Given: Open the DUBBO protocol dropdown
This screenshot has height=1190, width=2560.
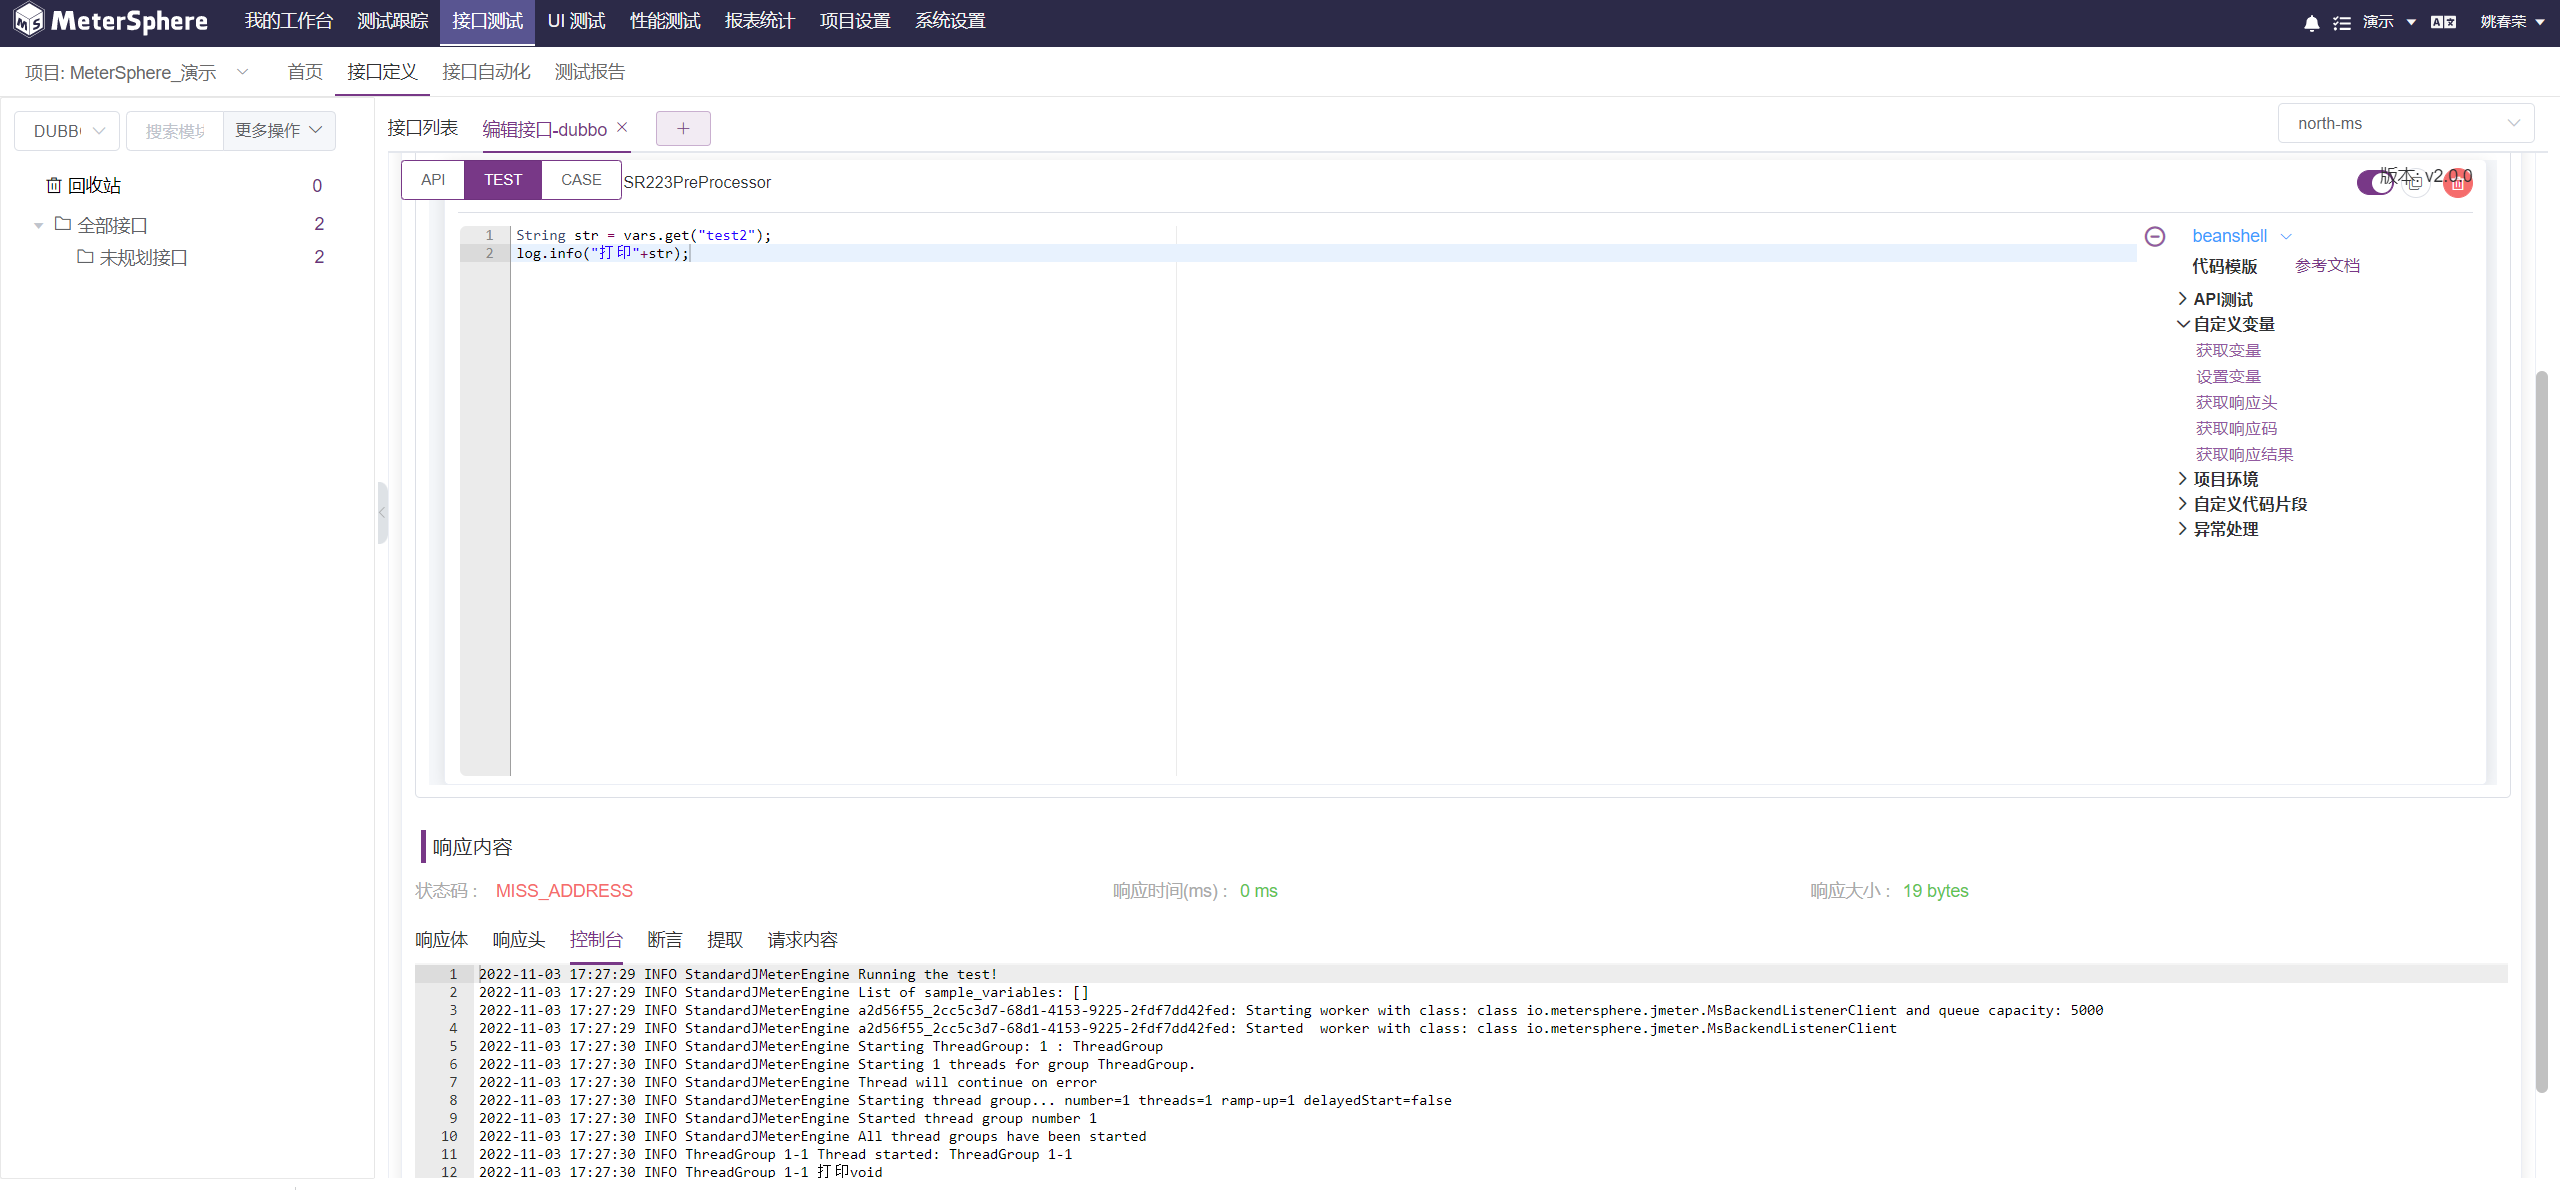Looking at the screenshot, I should (x=66, y=130).
